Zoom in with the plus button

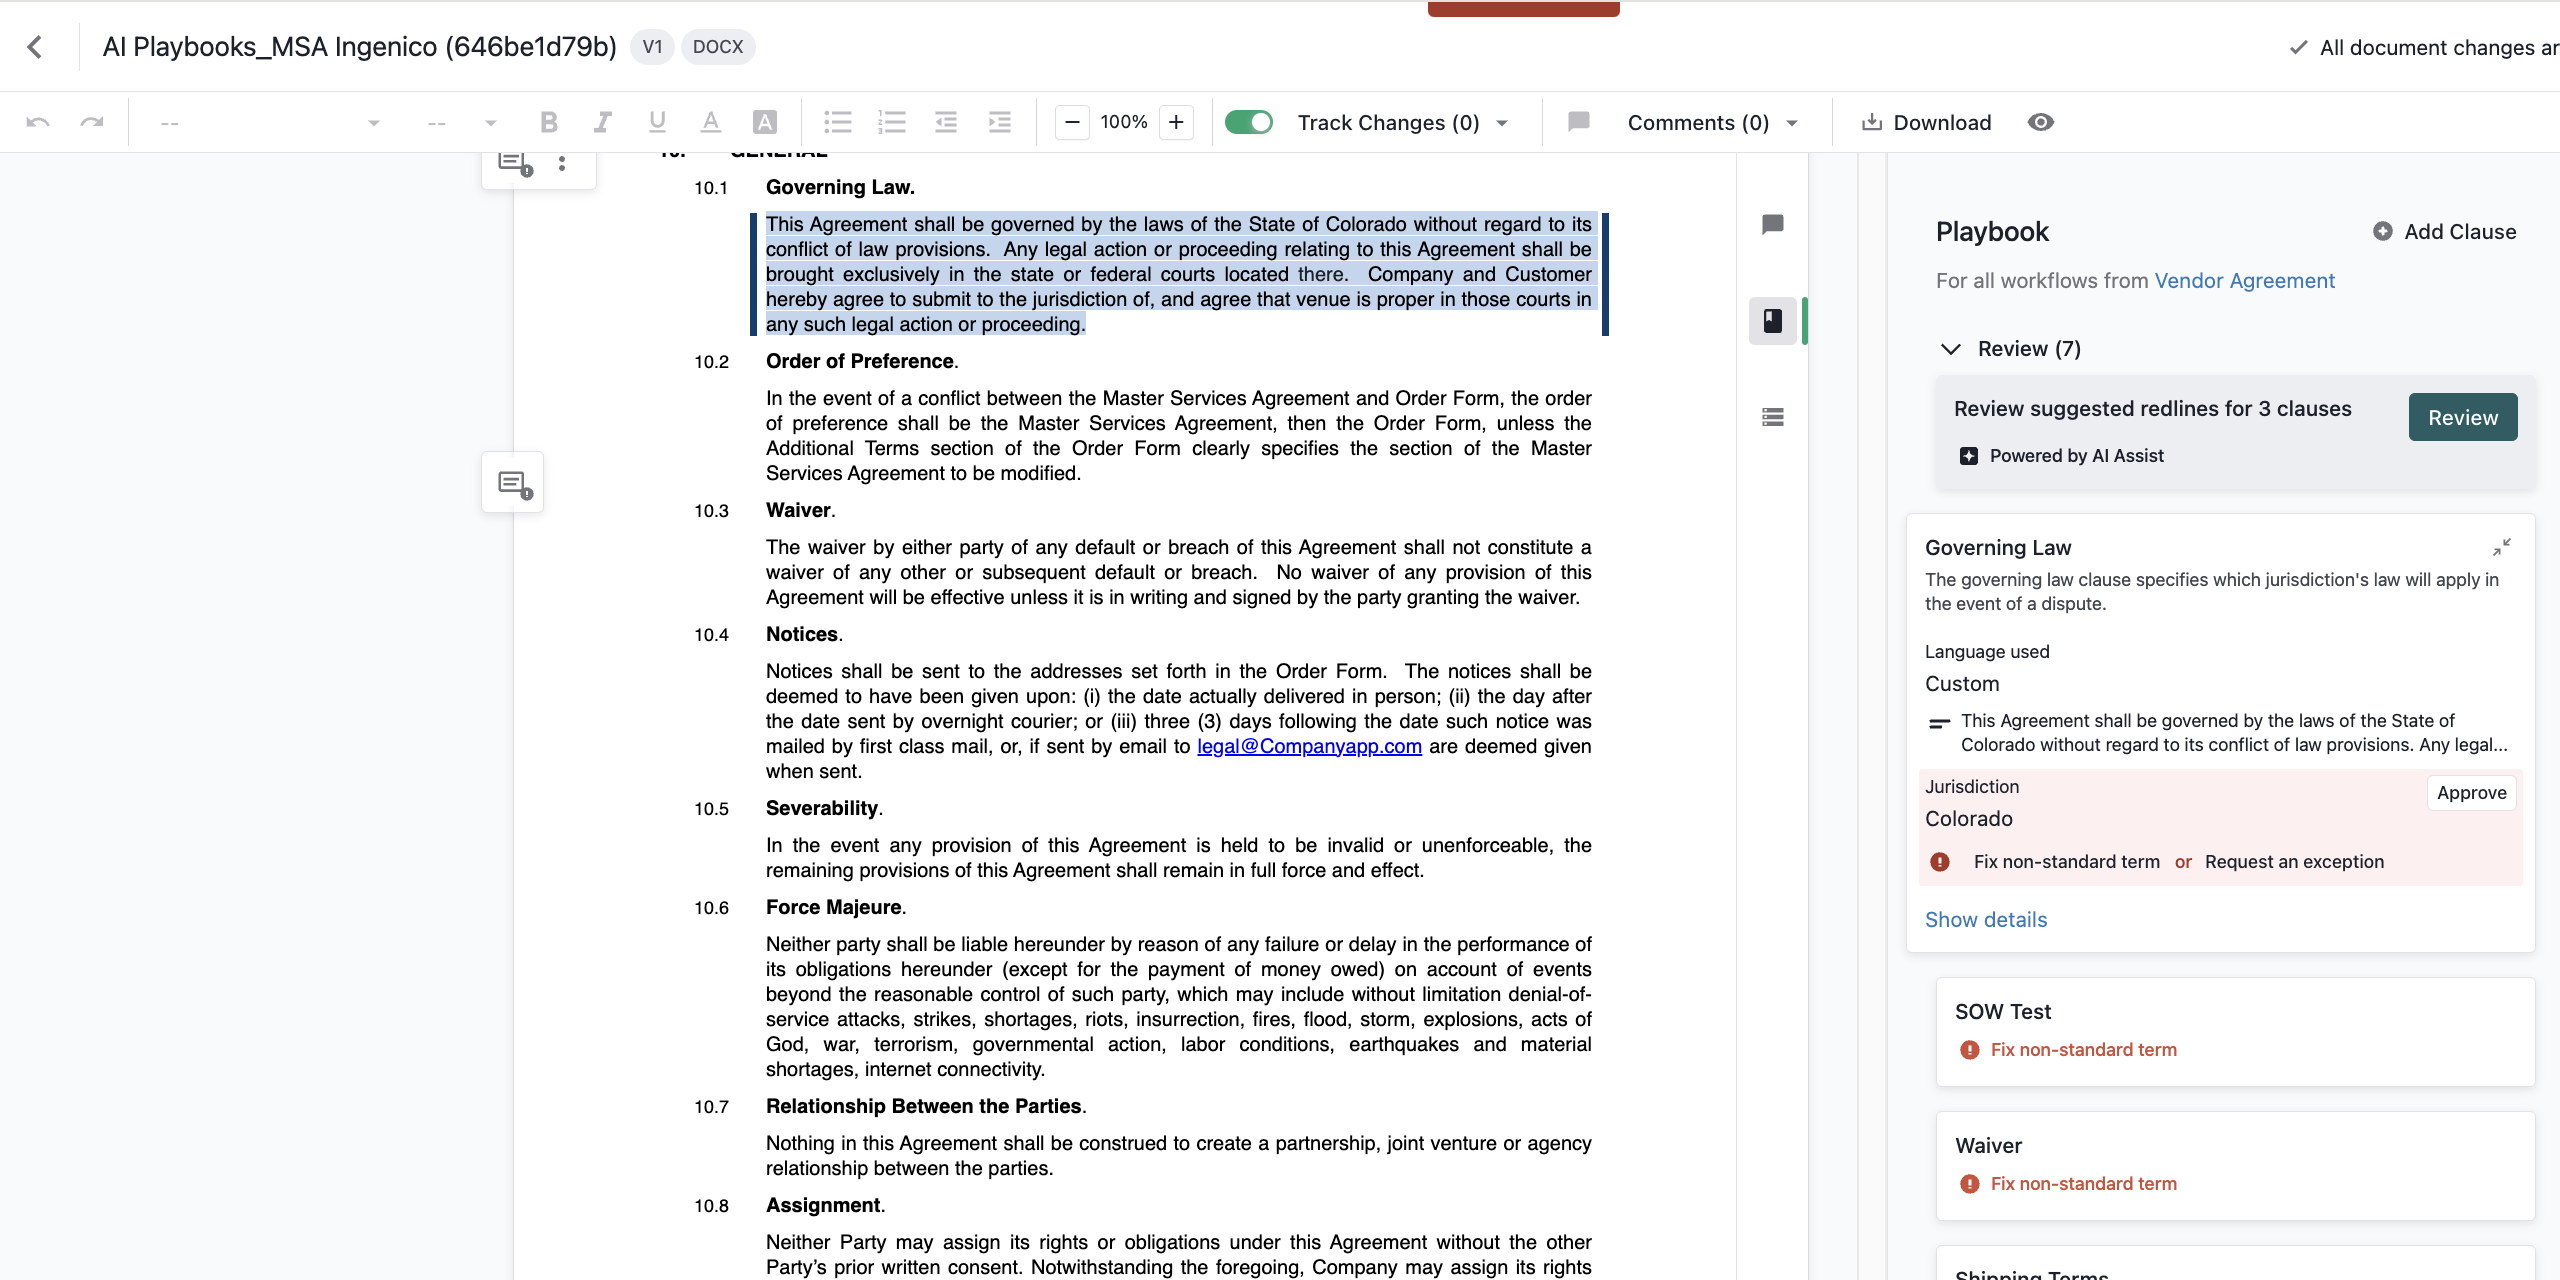tap(1177, 122)
